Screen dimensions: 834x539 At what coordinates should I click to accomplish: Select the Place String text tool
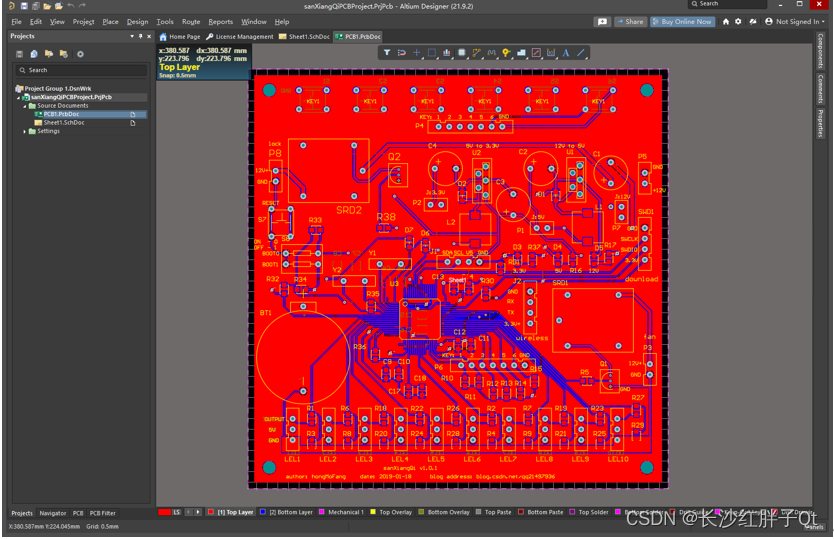pyautogui.click(x=565, y=53)
